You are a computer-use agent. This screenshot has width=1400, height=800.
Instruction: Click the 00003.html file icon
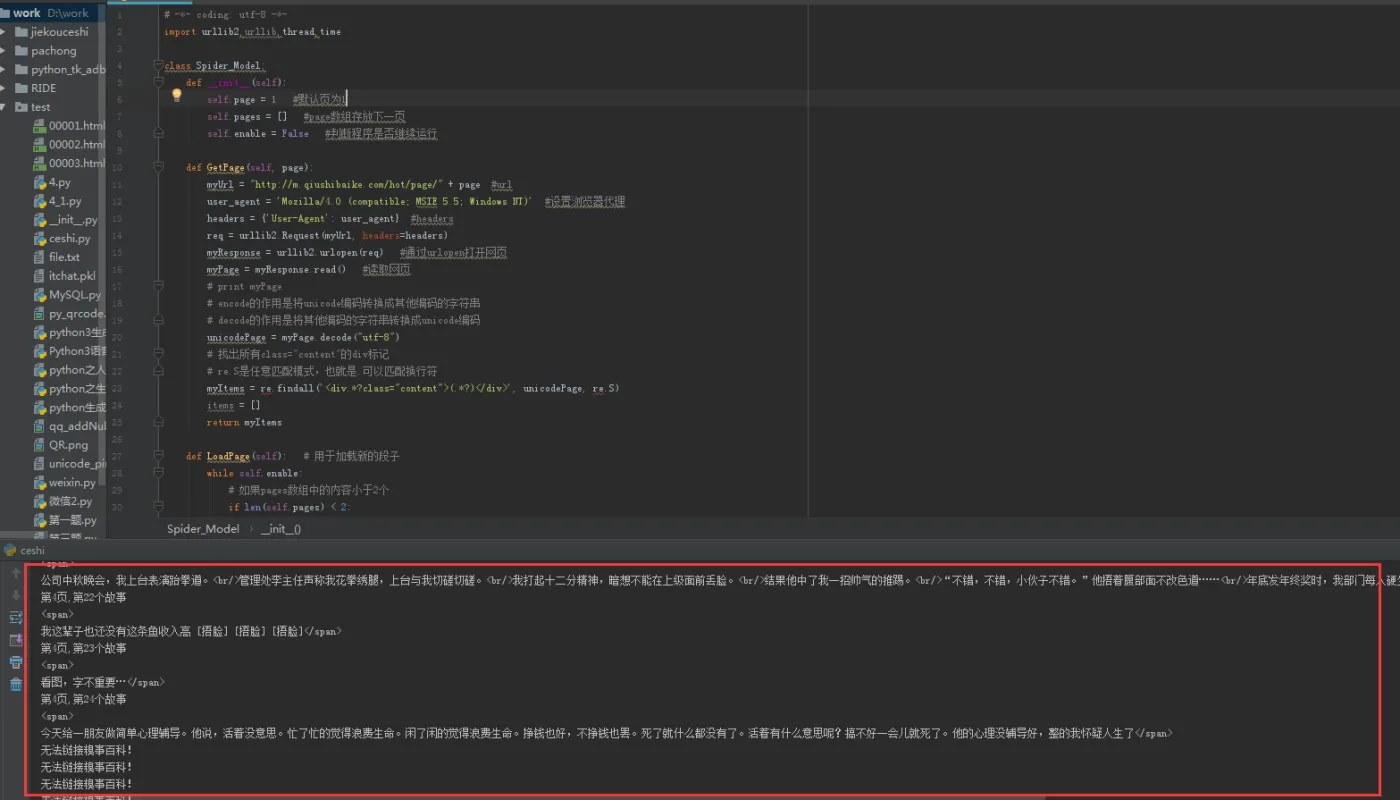coord(39,163)
